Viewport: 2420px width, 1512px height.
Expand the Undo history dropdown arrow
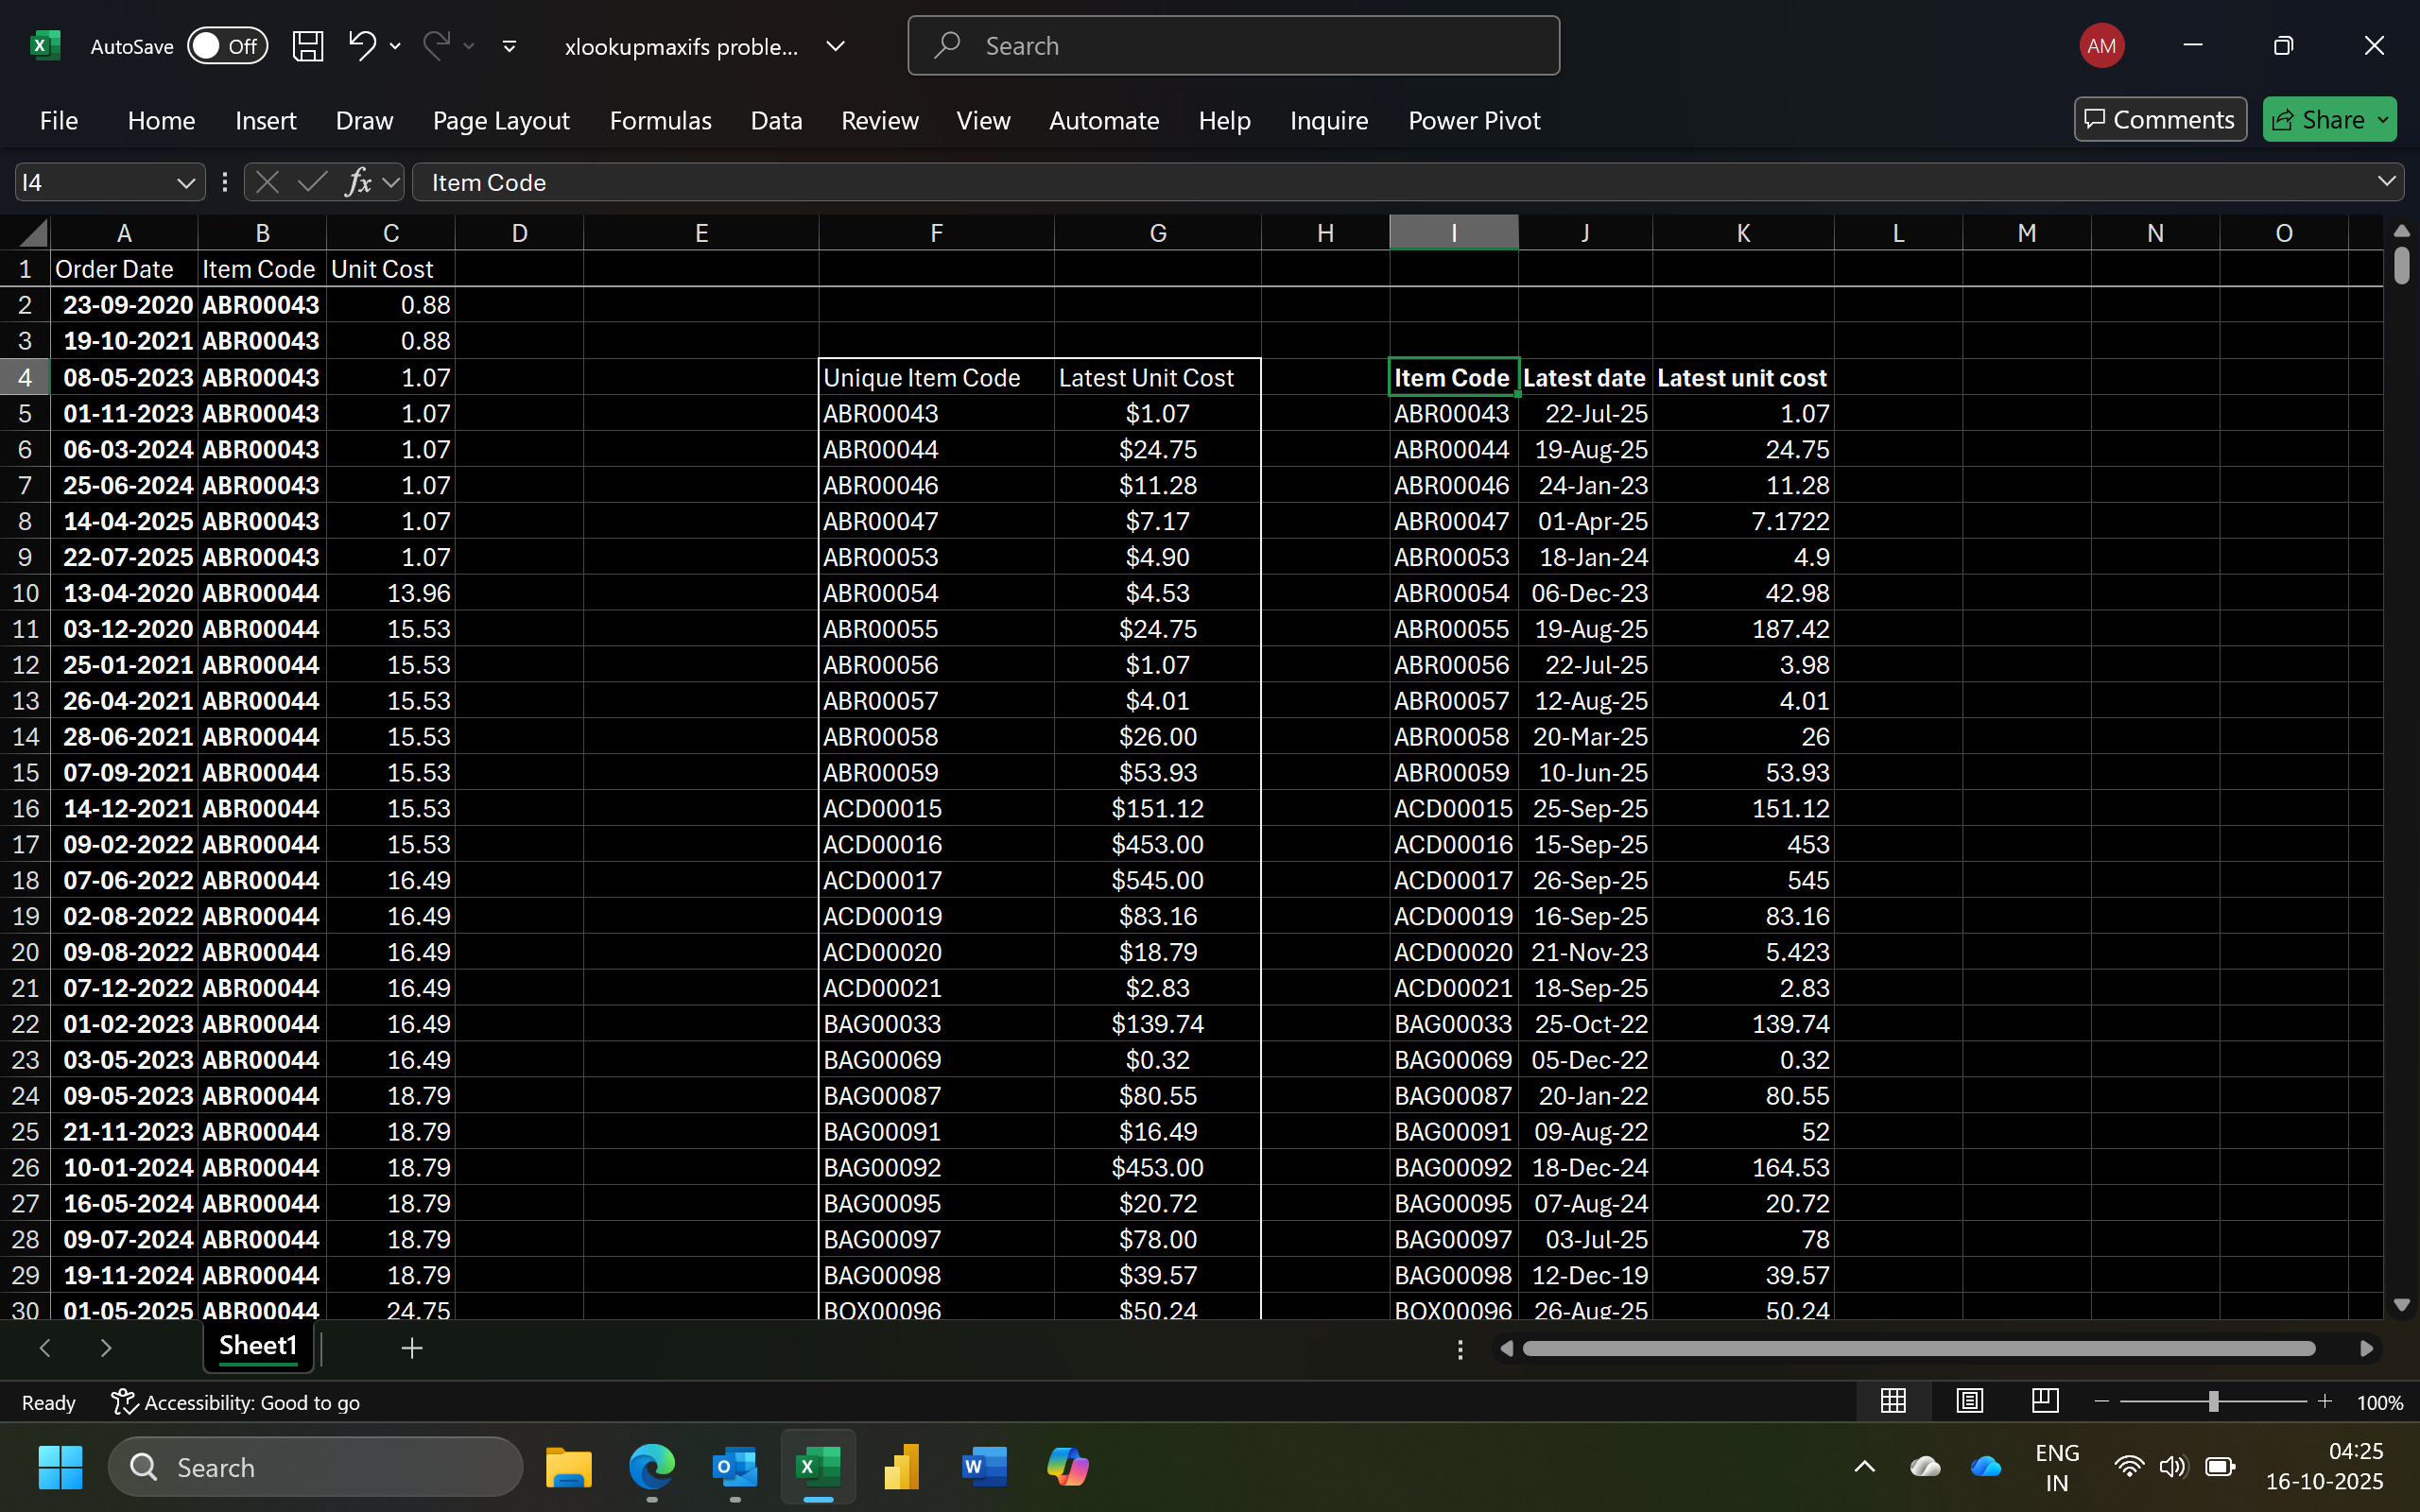pos(395,46)
